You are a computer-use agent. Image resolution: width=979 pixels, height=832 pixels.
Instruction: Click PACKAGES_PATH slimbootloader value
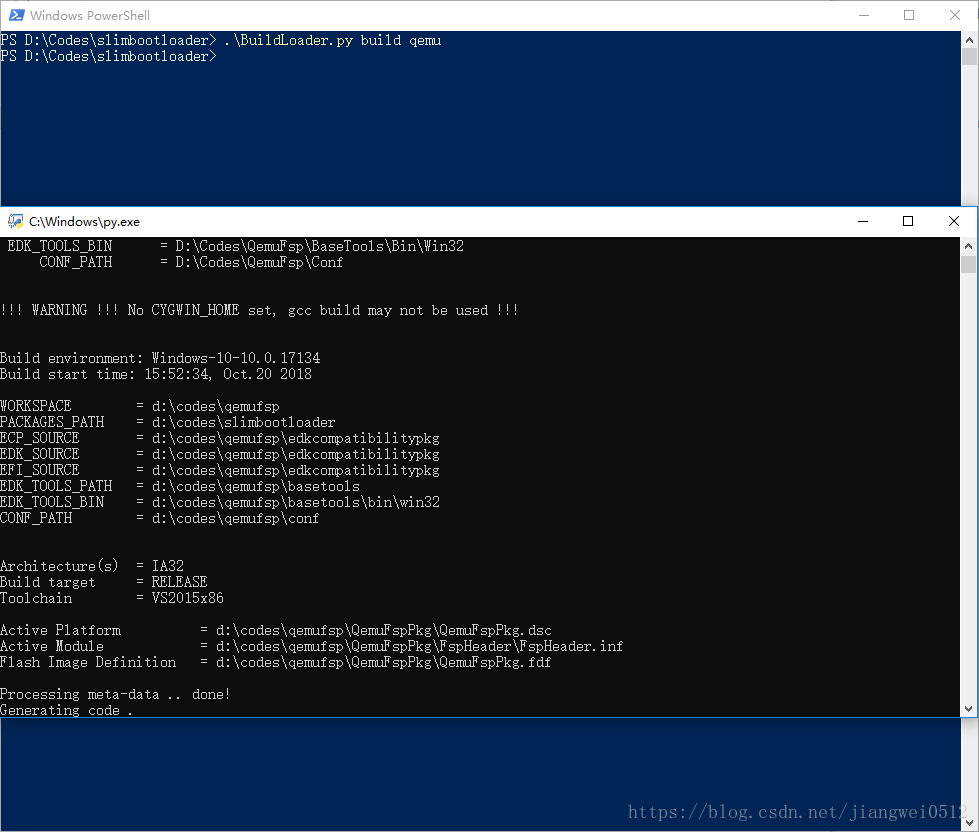(244, 423)
